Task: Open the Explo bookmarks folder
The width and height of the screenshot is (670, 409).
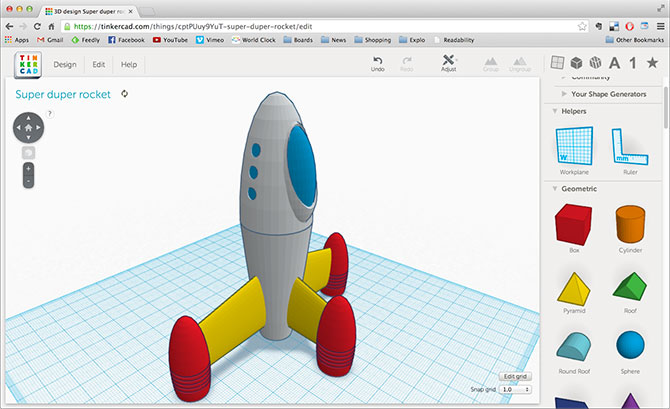Action: [x=412, y=40]
